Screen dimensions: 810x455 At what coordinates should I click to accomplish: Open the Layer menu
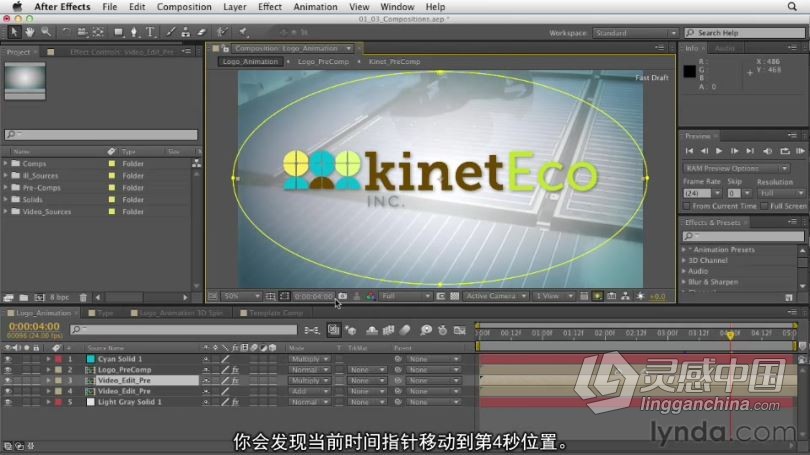tap(235, 7)
